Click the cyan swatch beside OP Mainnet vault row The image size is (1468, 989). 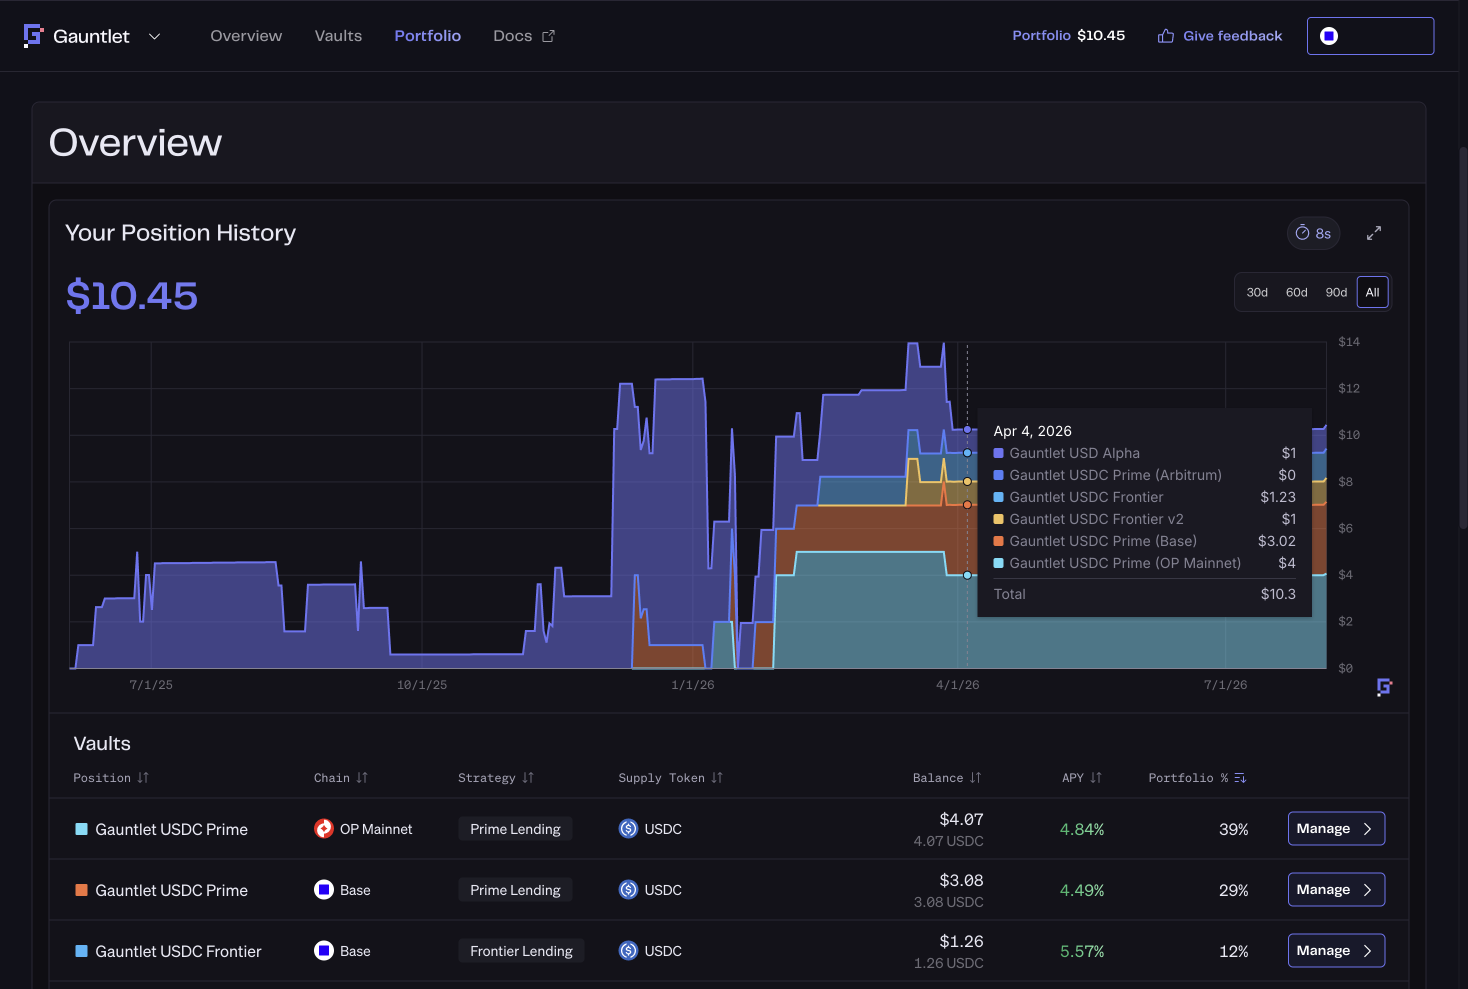pyautogui.click(x=82, y=829)
